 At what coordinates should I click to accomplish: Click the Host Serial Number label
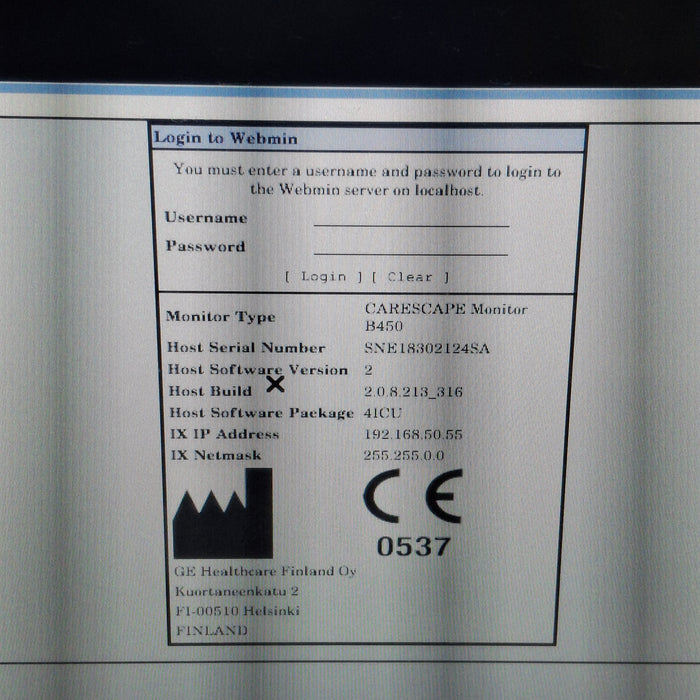(x=245, y=348)
